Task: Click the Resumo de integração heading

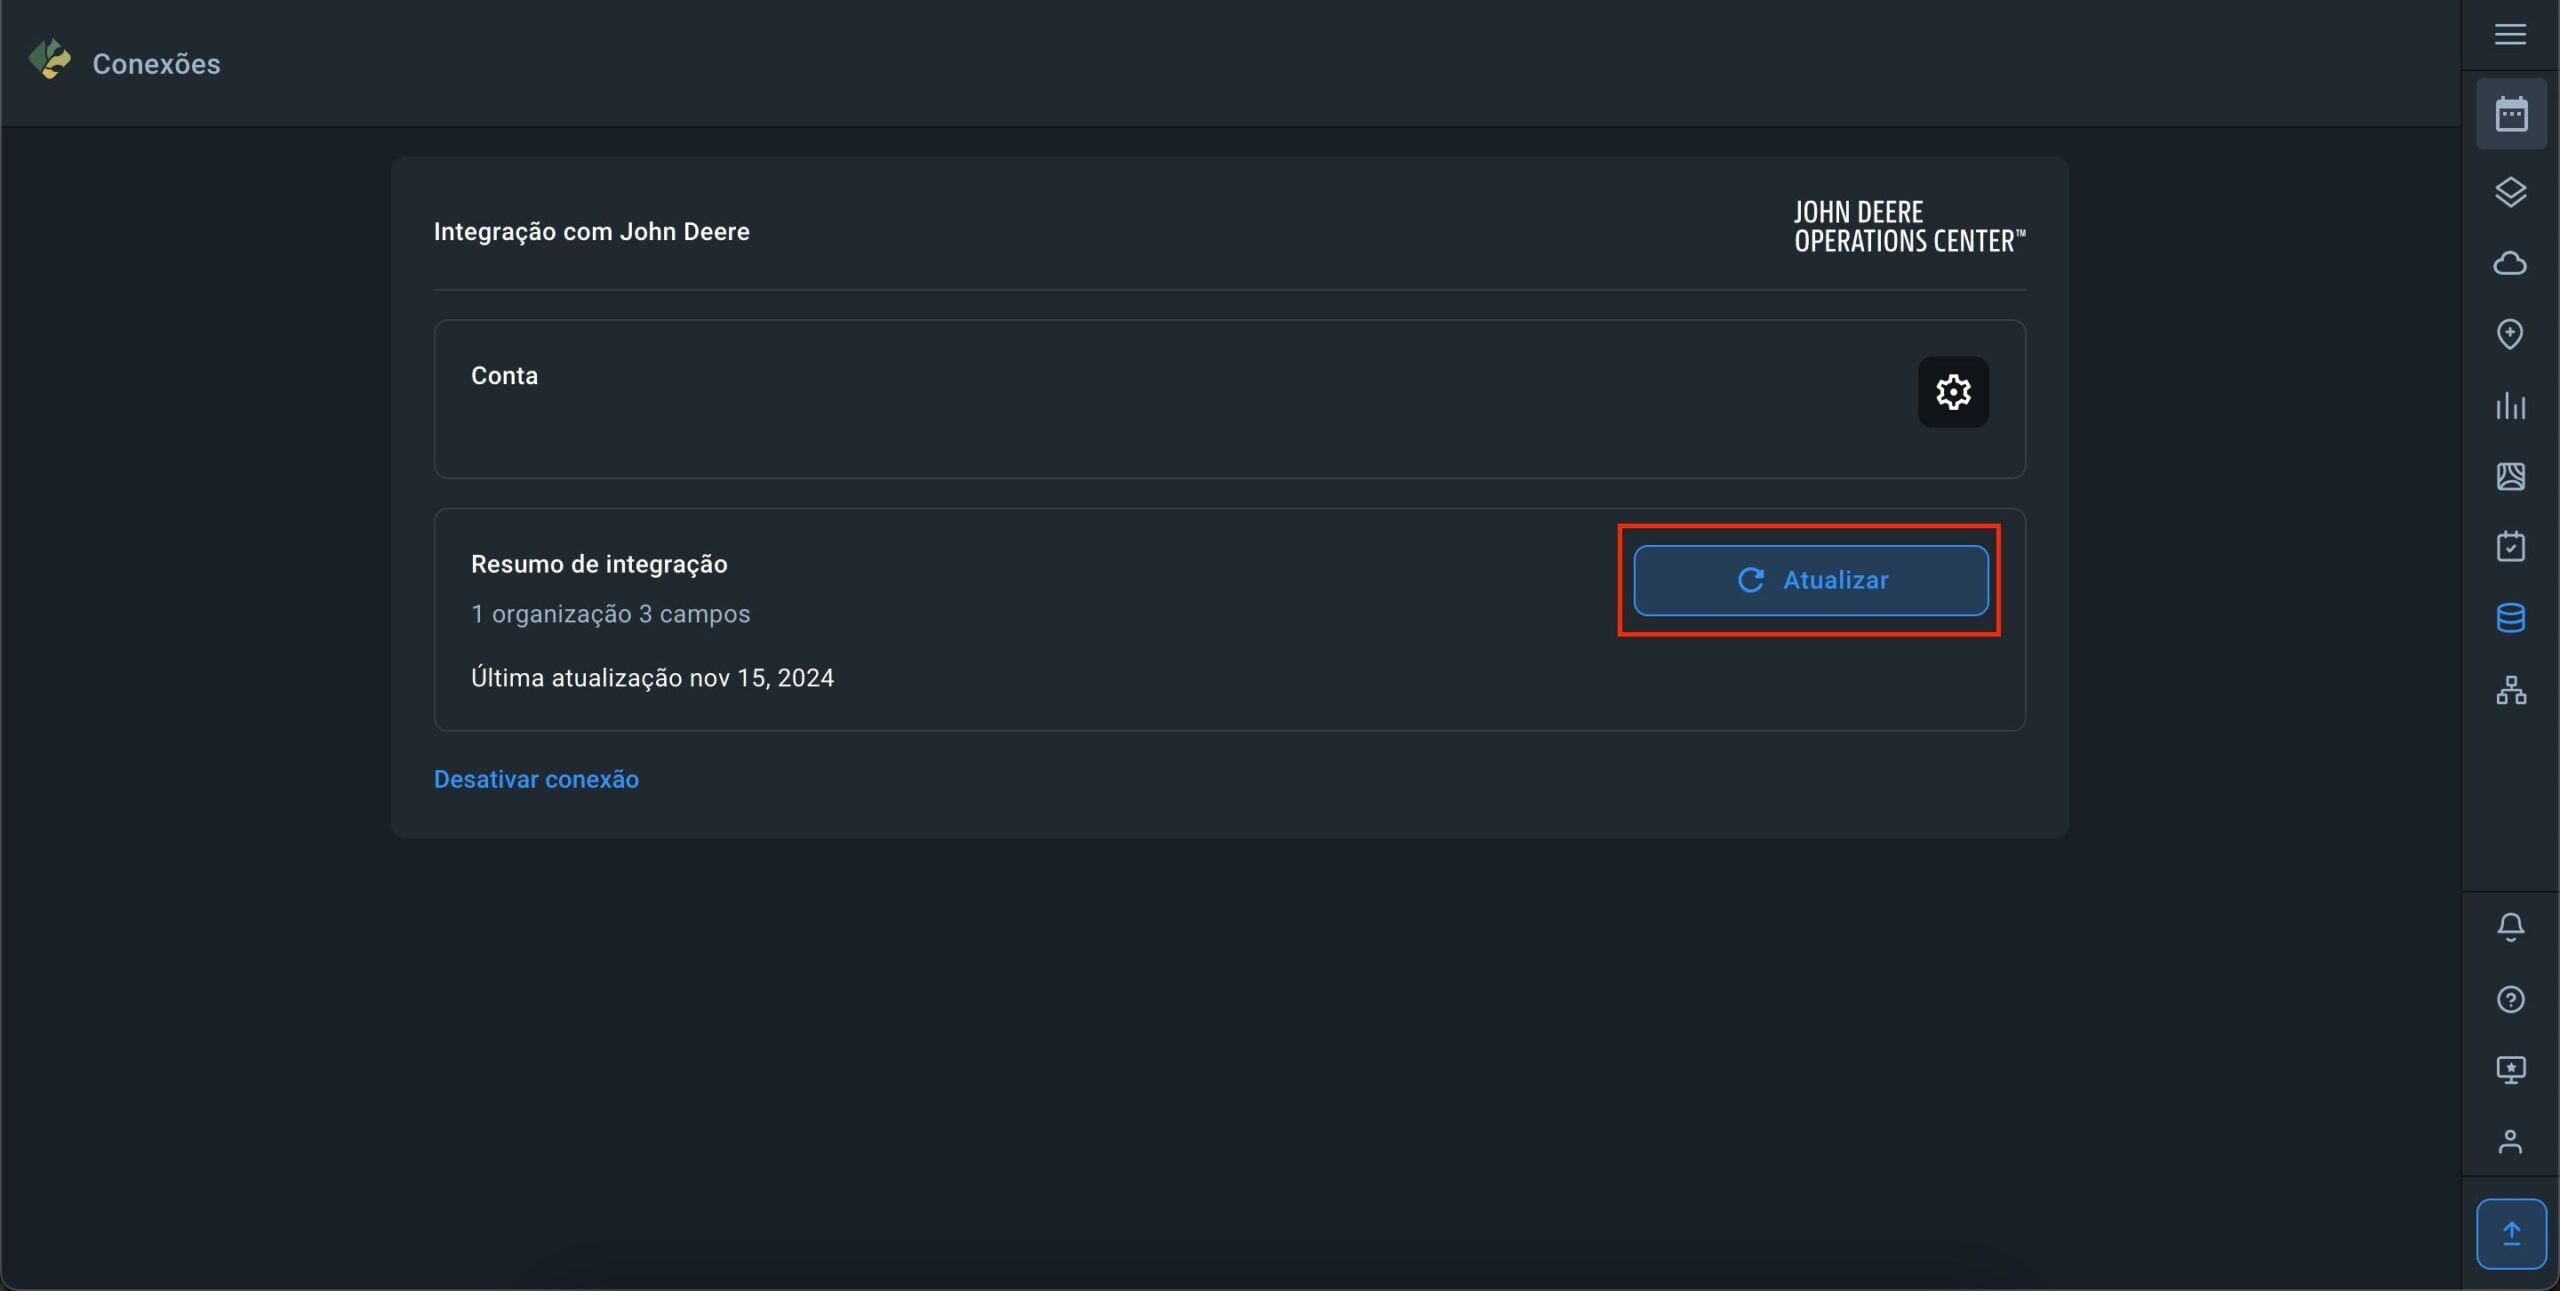Action: [599, 564]
